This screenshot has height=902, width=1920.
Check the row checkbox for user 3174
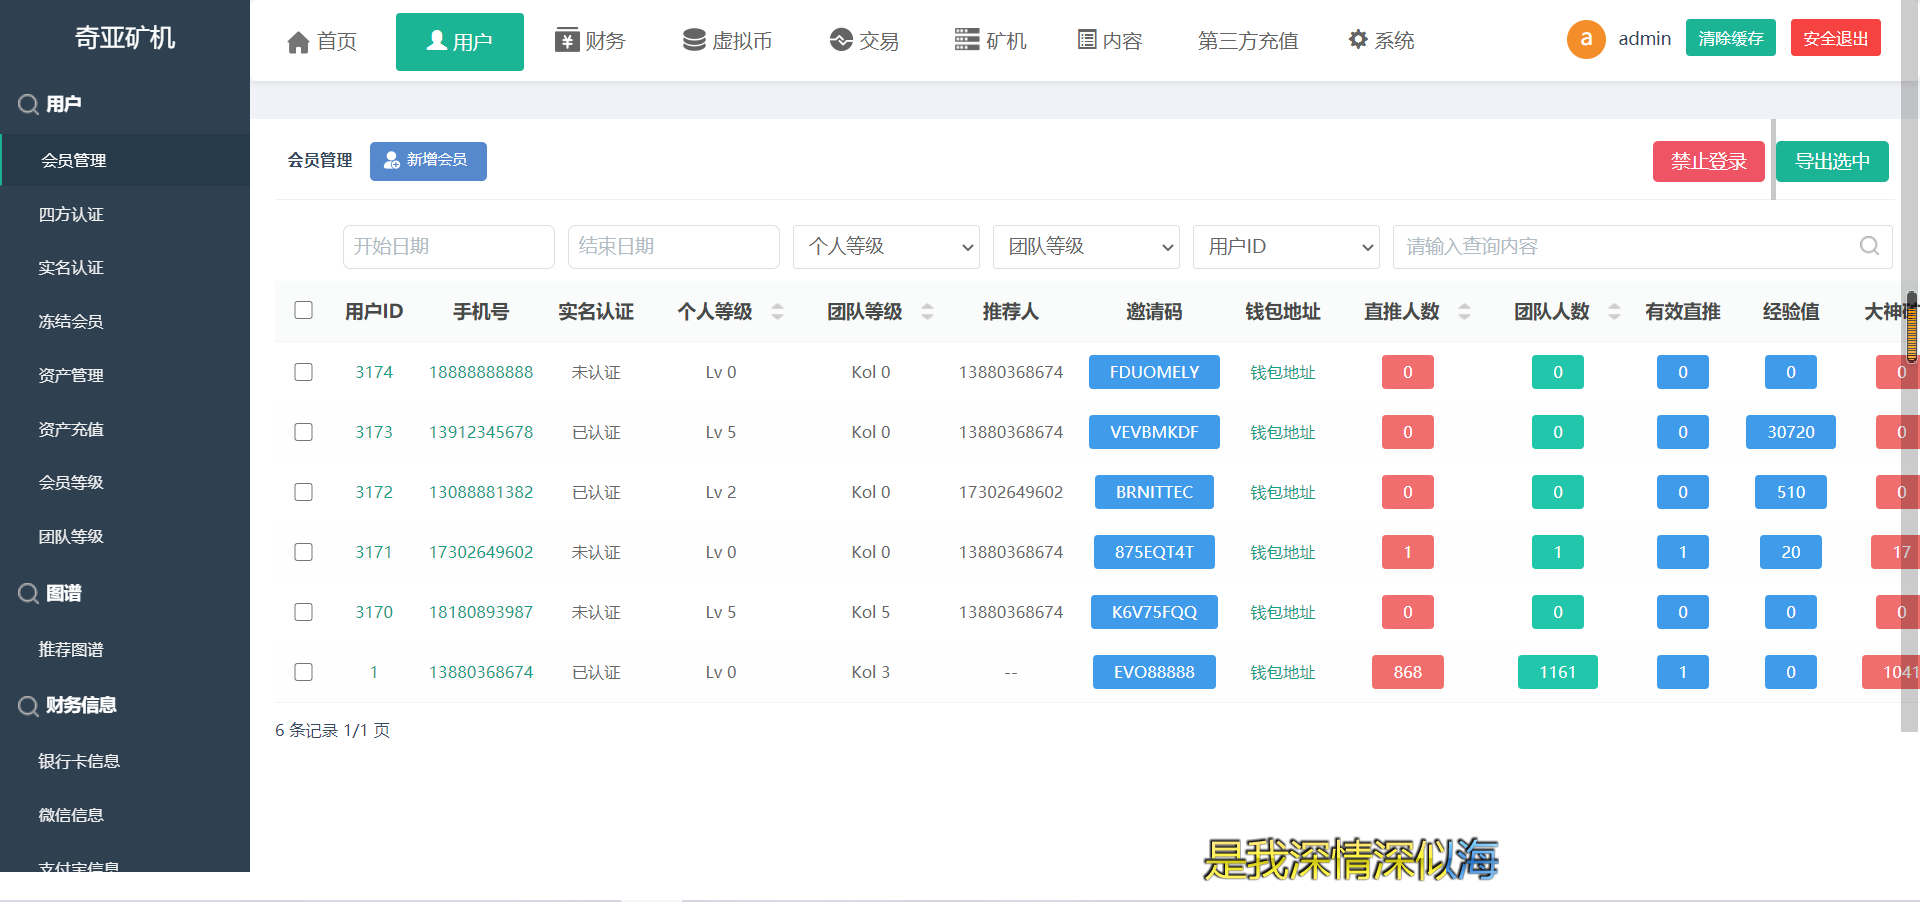[x=303, y=372]
